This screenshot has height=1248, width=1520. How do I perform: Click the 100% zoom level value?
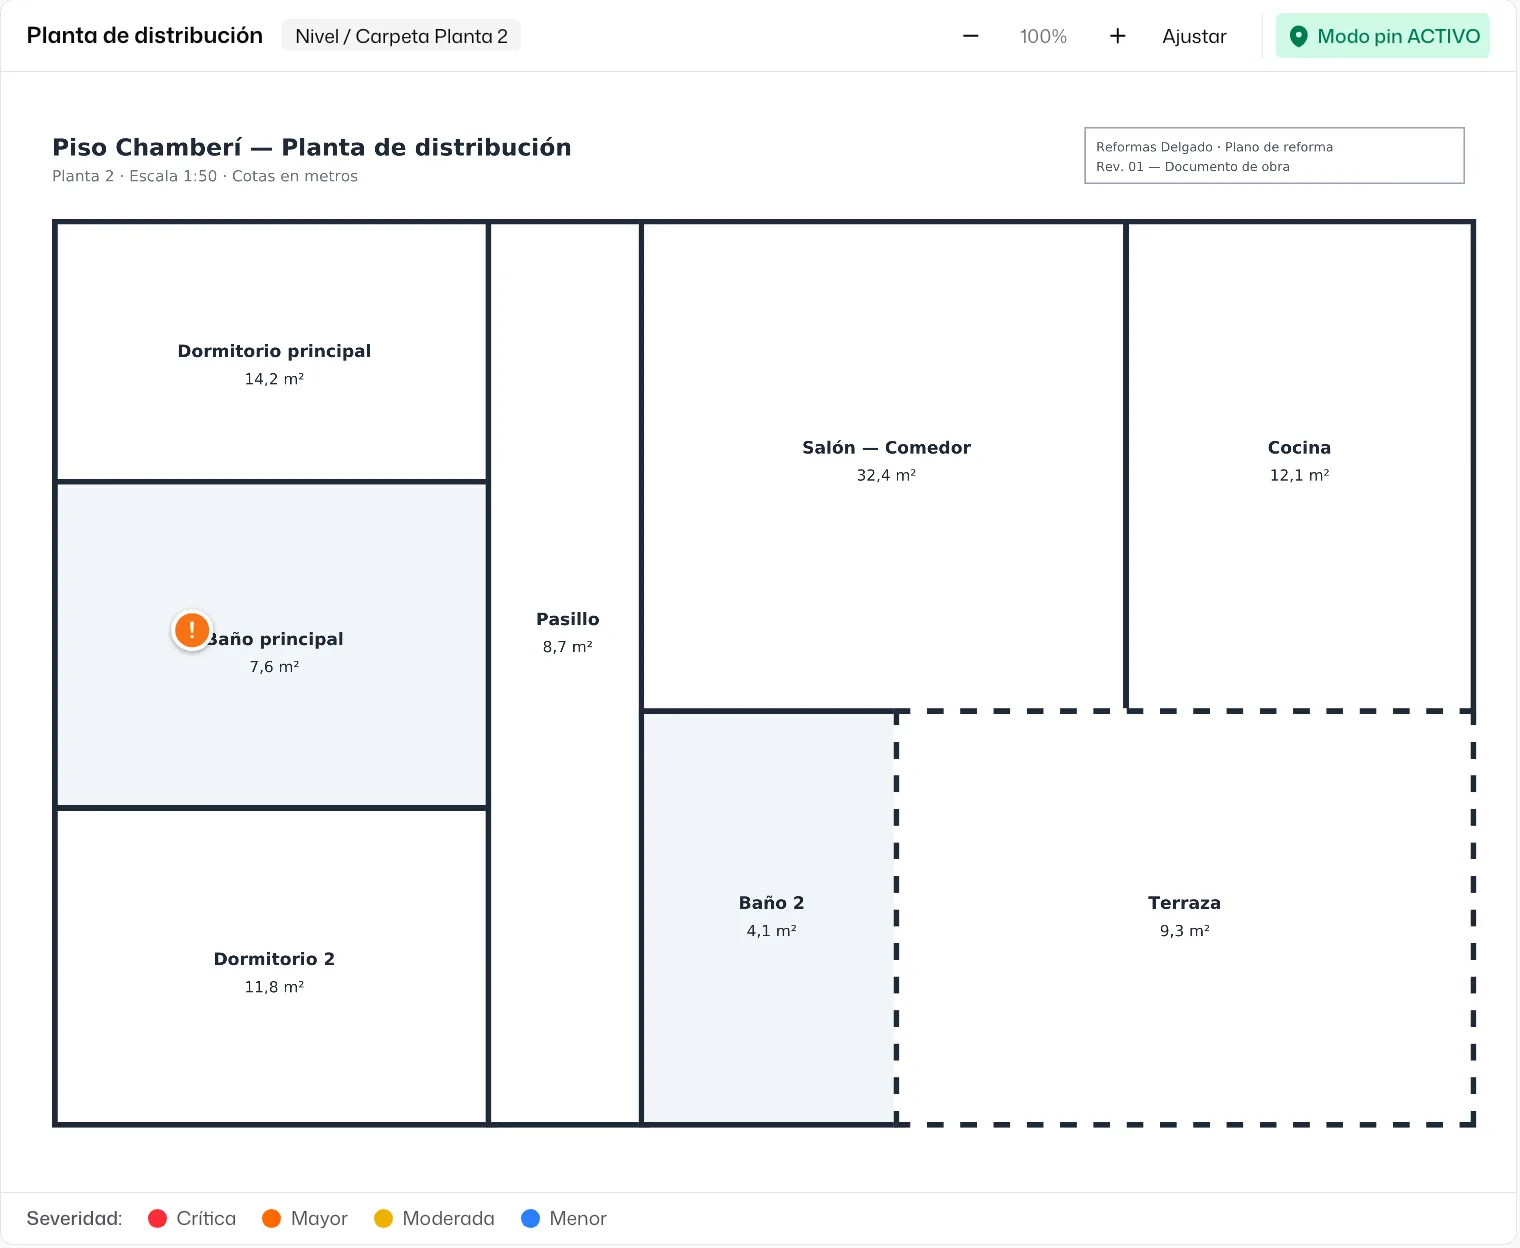coord(1043,36)
